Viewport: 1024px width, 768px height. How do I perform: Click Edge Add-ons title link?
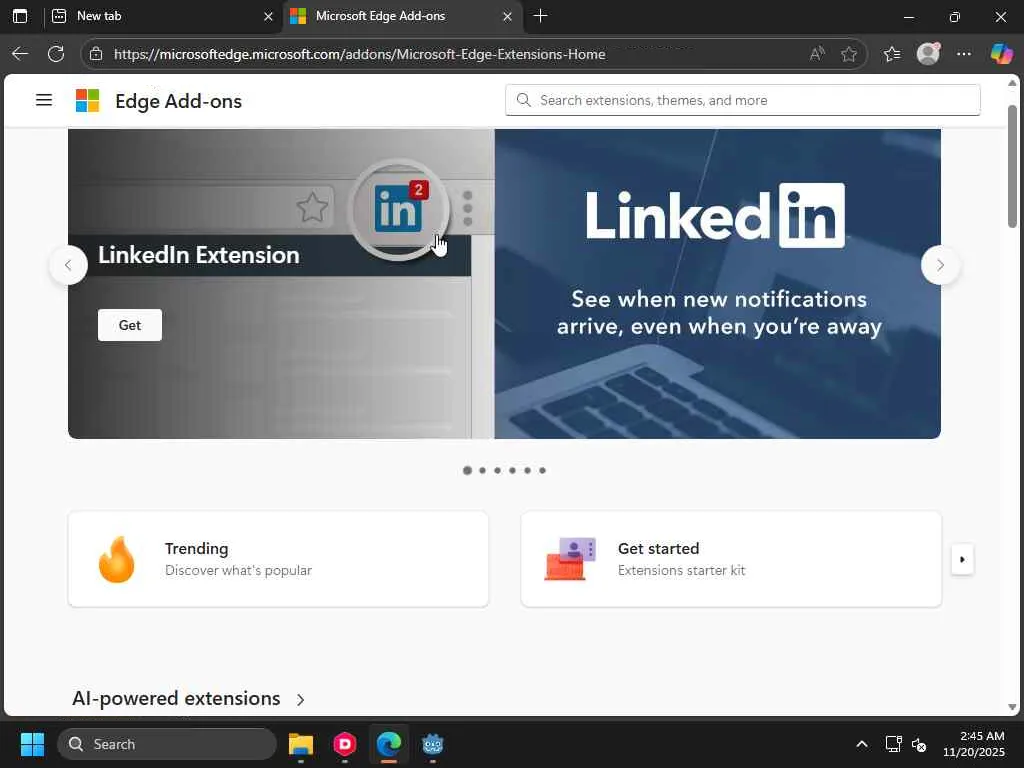point(178,101)
